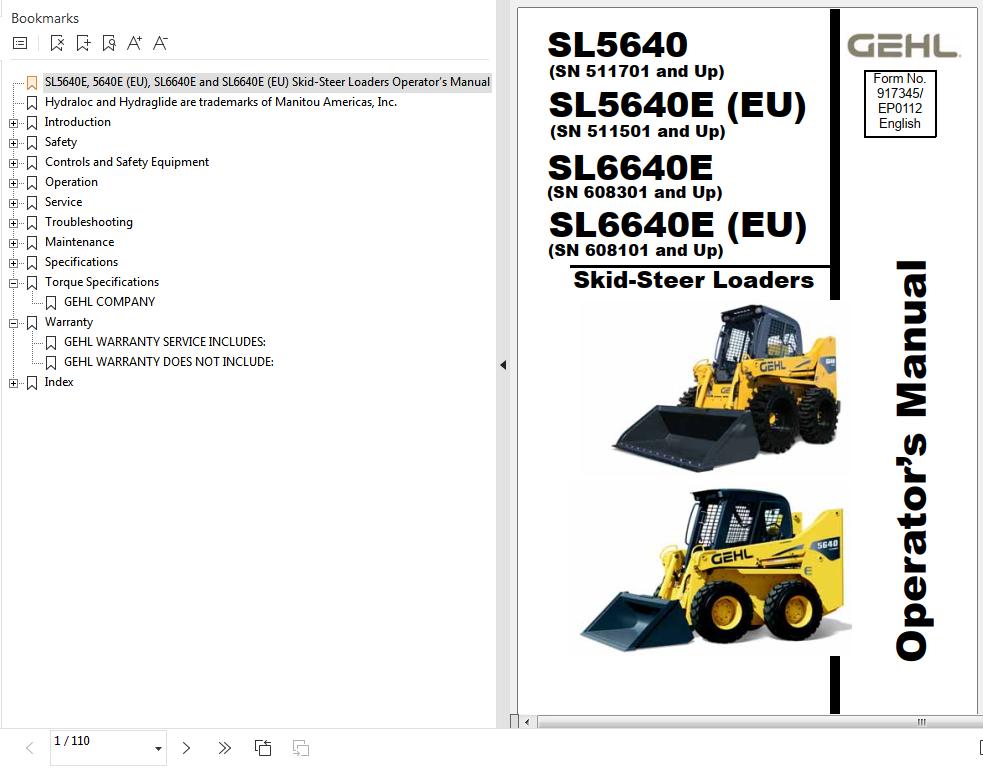The width and height of the screenshot is (983, 768).
Task: Open GEHL WARRANTY SERVICE INCLUDES bookmark
Action: tap(165, 342)
